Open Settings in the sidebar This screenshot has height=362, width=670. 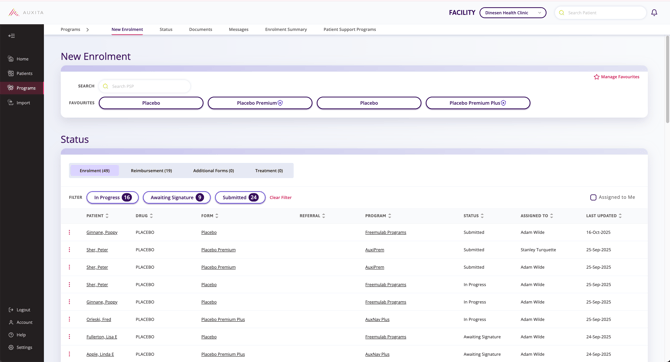click(x=20, y=347)
